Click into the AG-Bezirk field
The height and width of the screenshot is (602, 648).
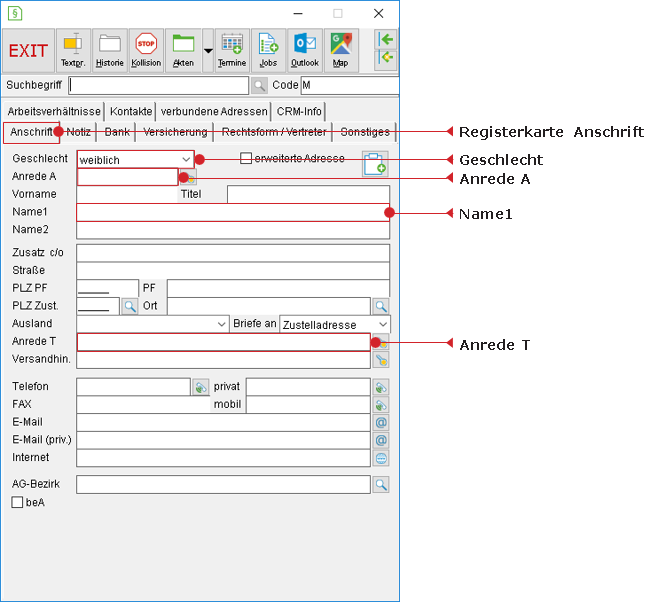224,485
